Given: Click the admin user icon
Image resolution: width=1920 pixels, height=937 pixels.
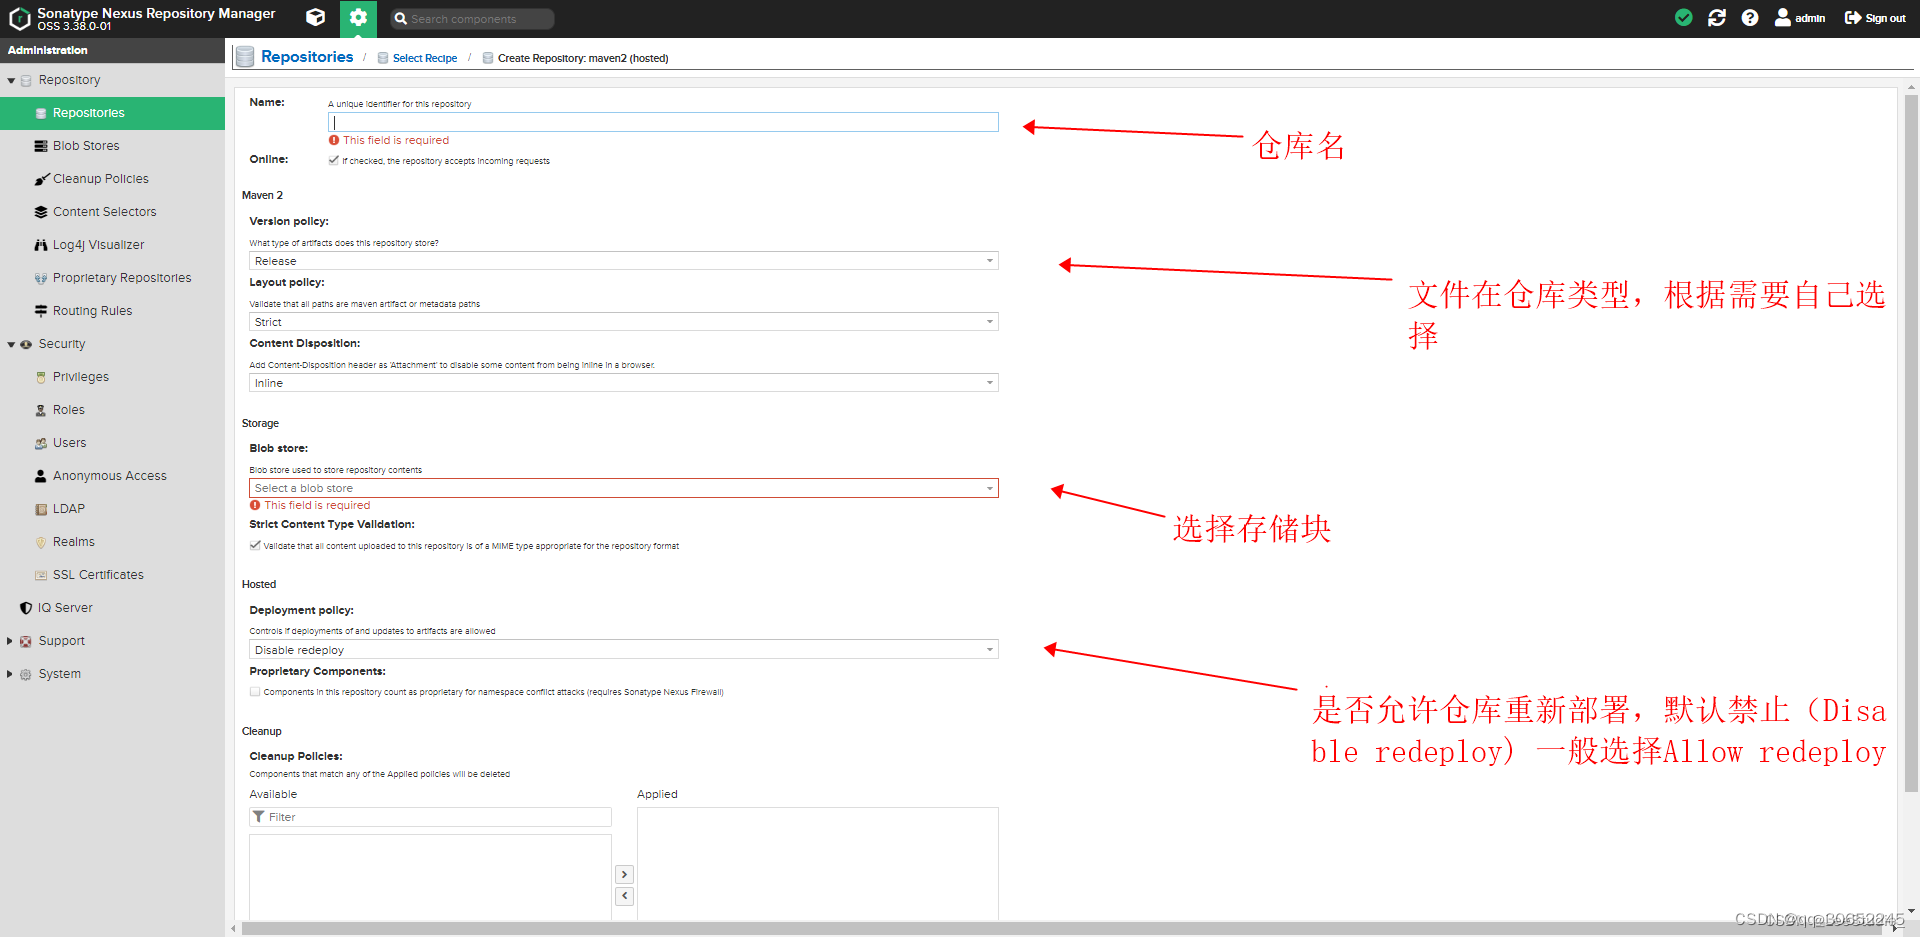Looking at the screenshot, I should (x=1783, y=17).
